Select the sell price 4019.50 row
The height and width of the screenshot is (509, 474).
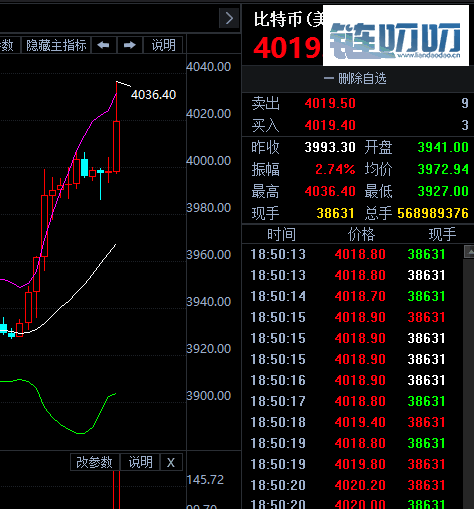359,103
